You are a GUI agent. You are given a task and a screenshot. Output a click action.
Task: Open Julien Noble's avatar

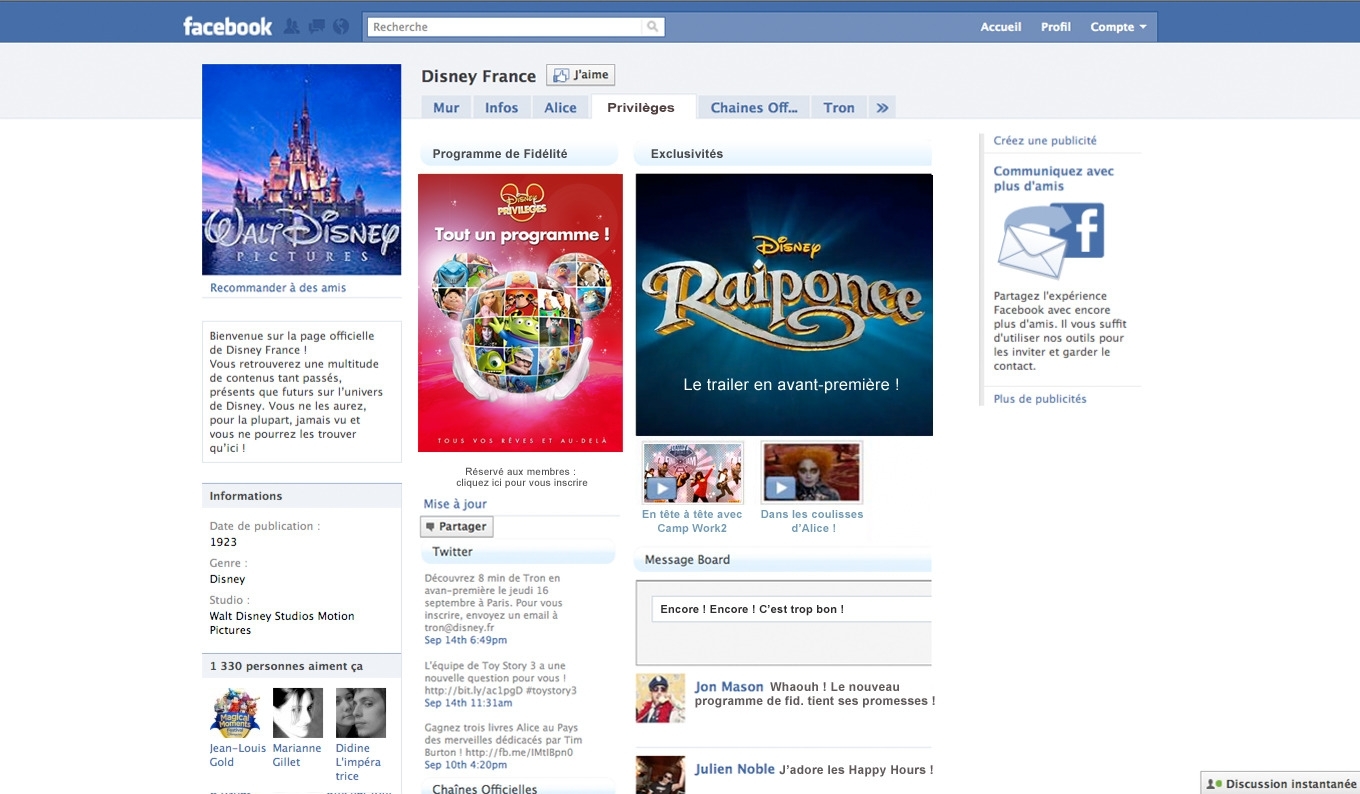(x=660, y=775)
